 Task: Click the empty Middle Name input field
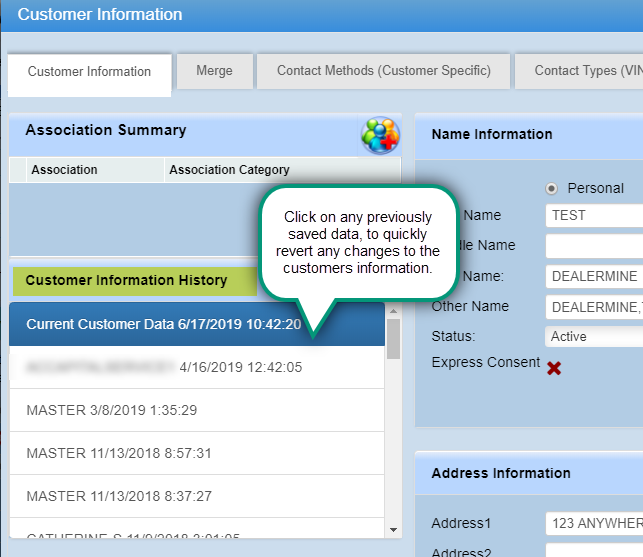[594, 245]
